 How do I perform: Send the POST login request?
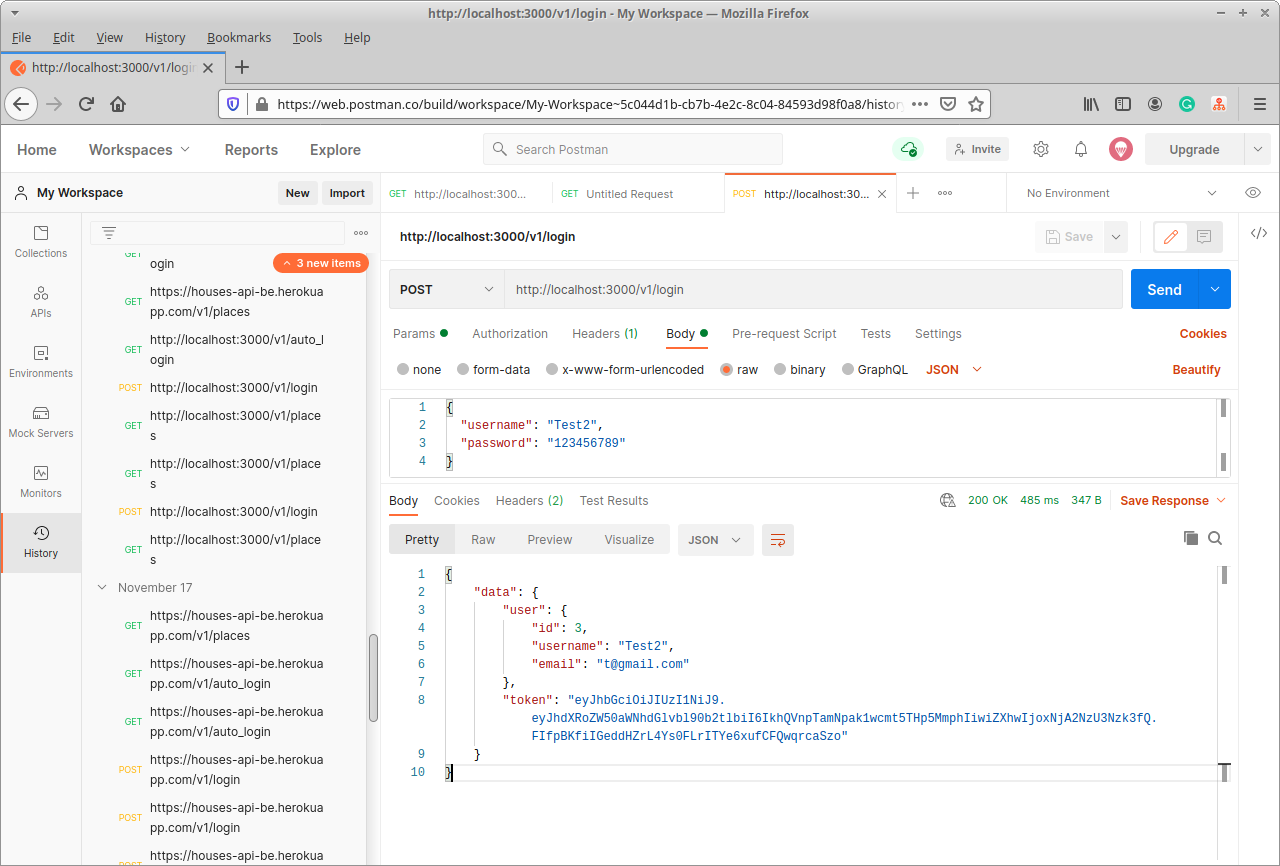coord(1164,289)
